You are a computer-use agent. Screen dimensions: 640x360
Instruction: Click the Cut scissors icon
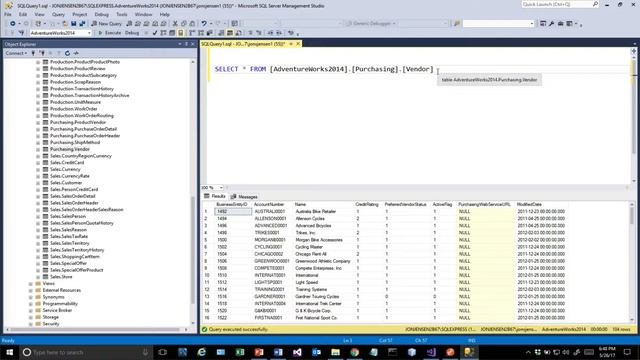pyautogui.click(x=175, y=24)
